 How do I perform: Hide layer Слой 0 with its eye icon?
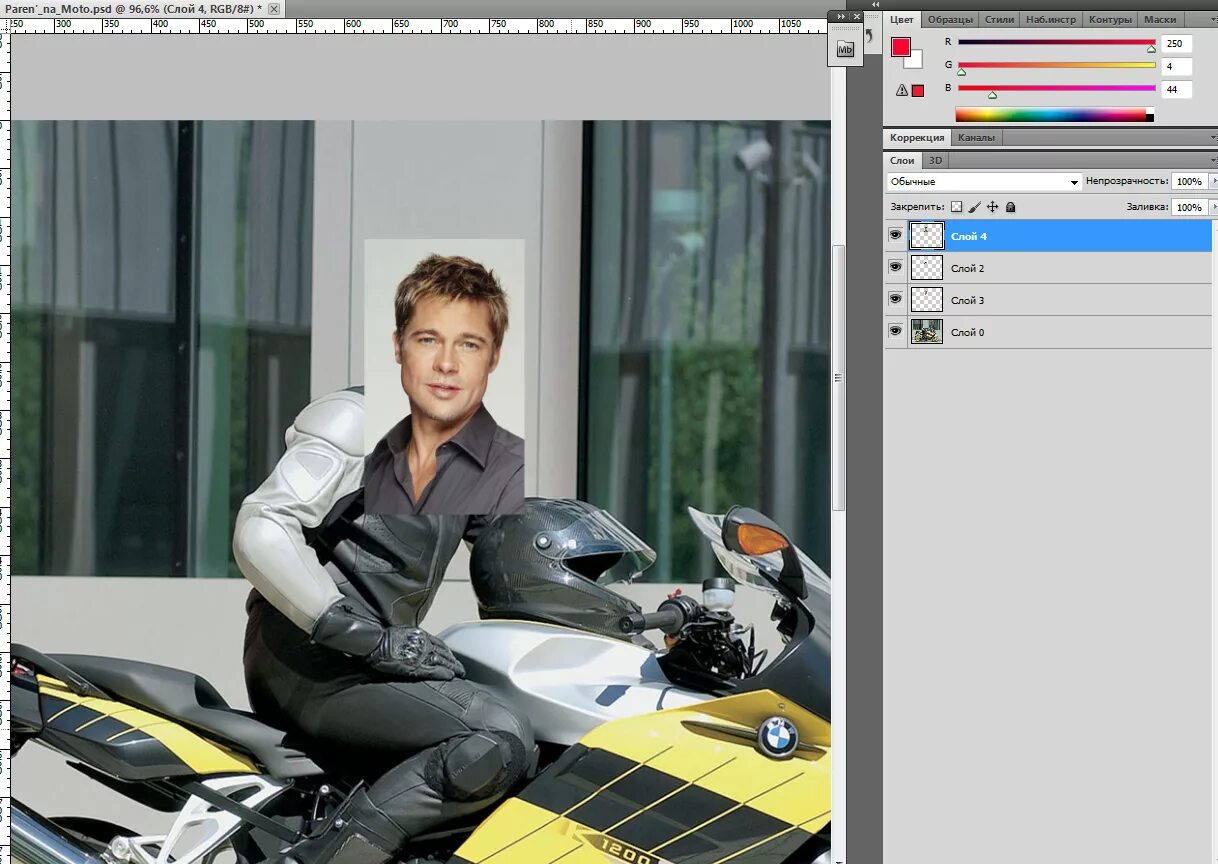tap(895, 331)
